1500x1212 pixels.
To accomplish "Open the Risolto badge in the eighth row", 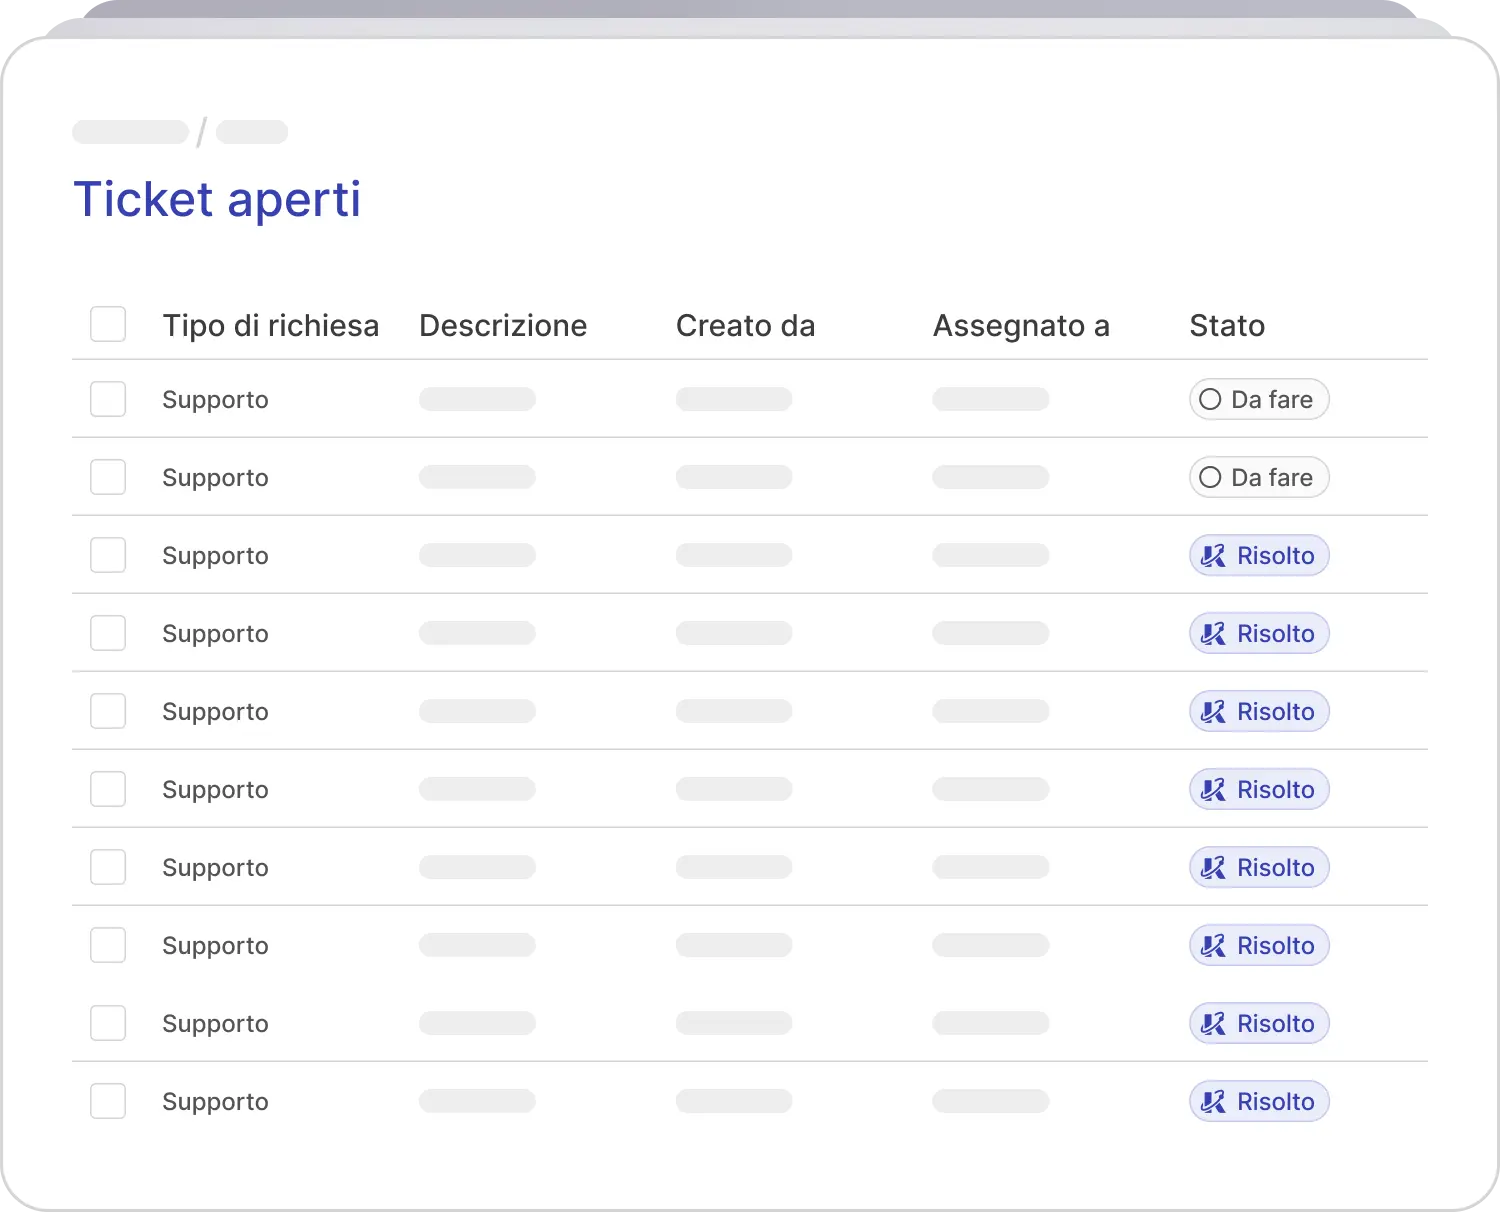I will [1259, 945].
